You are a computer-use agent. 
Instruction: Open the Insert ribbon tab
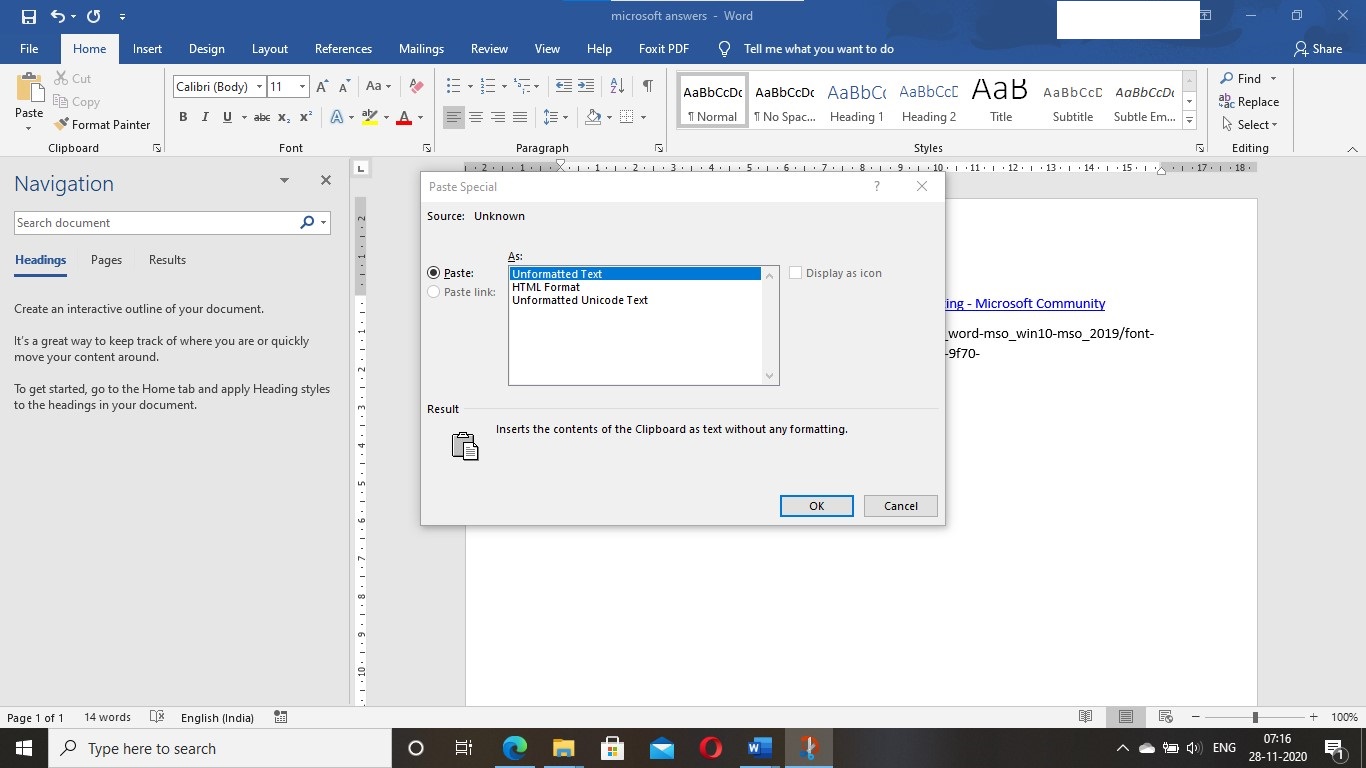point(147,49)
